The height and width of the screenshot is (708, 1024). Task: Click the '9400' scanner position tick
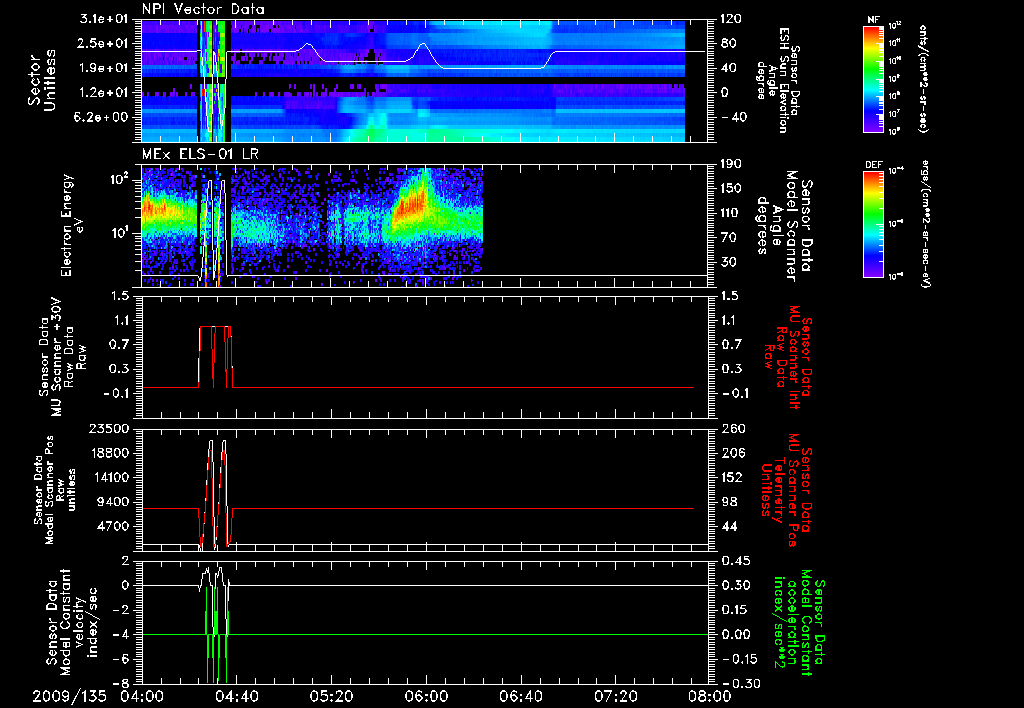pyautogui.click(x=114, y=502)
